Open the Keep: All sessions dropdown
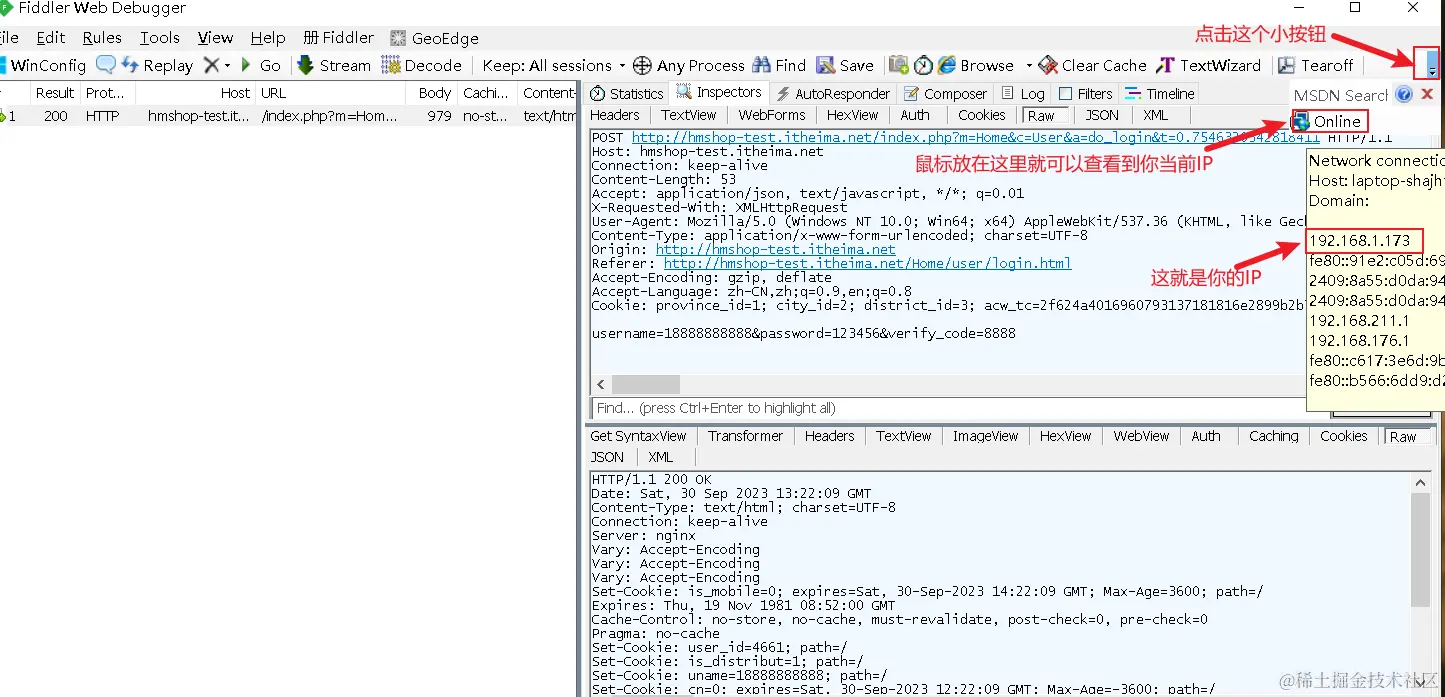The height and width of the screenshot is (697, 1445). click(553, 65)
